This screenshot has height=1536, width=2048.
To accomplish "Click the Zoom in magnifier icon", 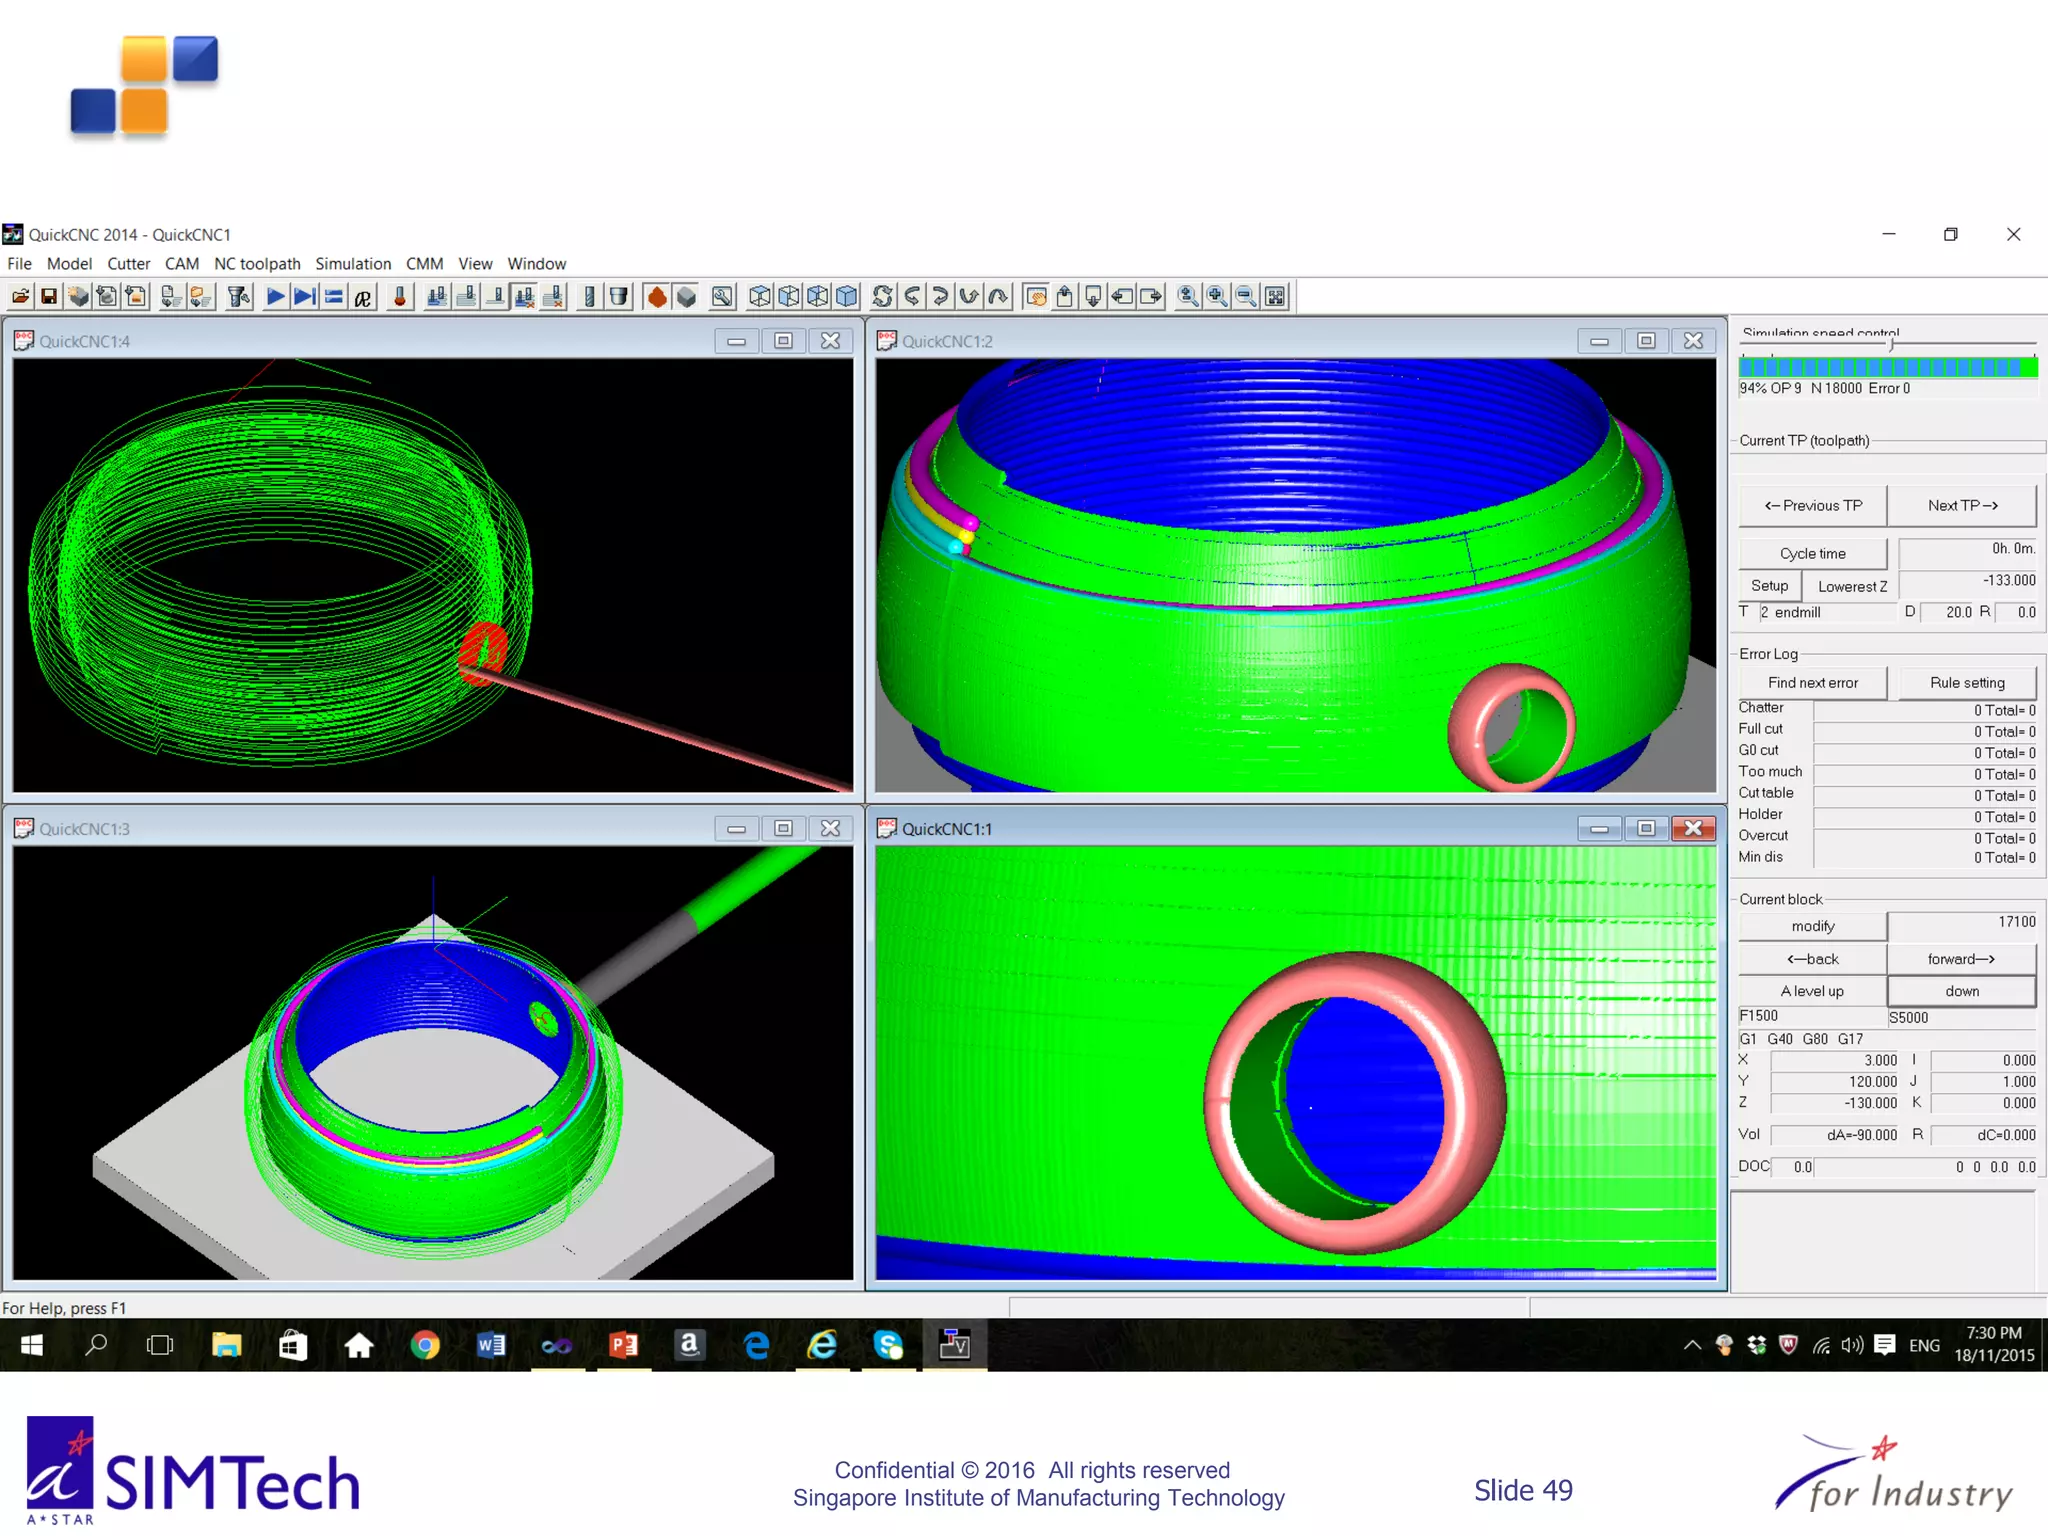I will click(1217, 297).
